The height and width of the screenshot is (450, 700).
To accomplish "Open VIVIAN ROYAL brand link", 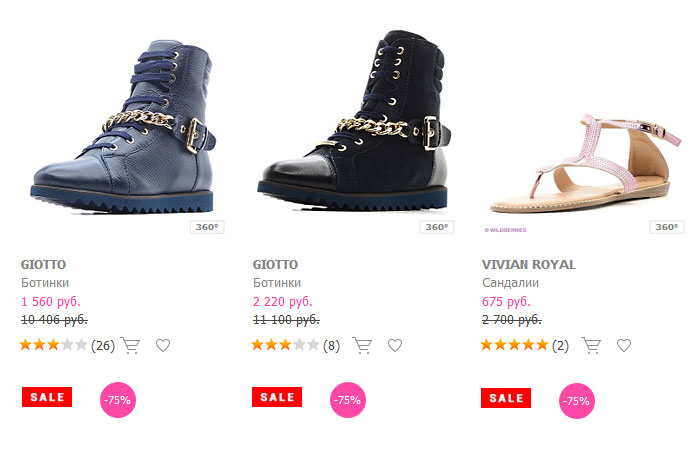I will 528,265.
